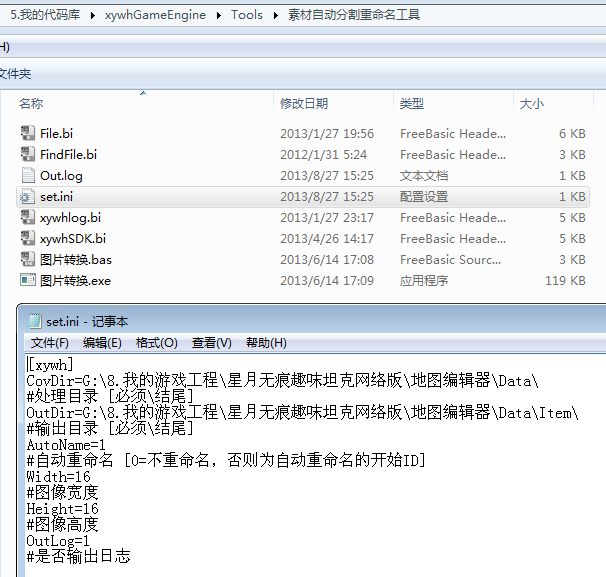Image resolution: width=606 pixels, height=577 pixels.
Task: Select the set.ini file name
Action: tap(56, 197)
